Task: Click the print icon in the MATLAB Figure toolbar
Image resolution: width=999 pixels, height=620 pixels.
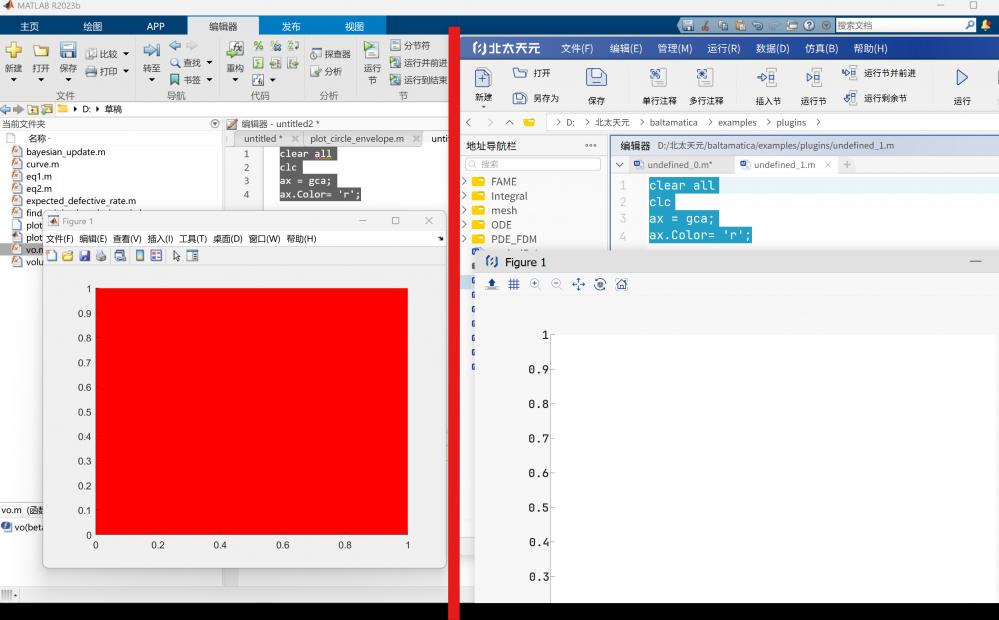Action: tap(101, 256)
